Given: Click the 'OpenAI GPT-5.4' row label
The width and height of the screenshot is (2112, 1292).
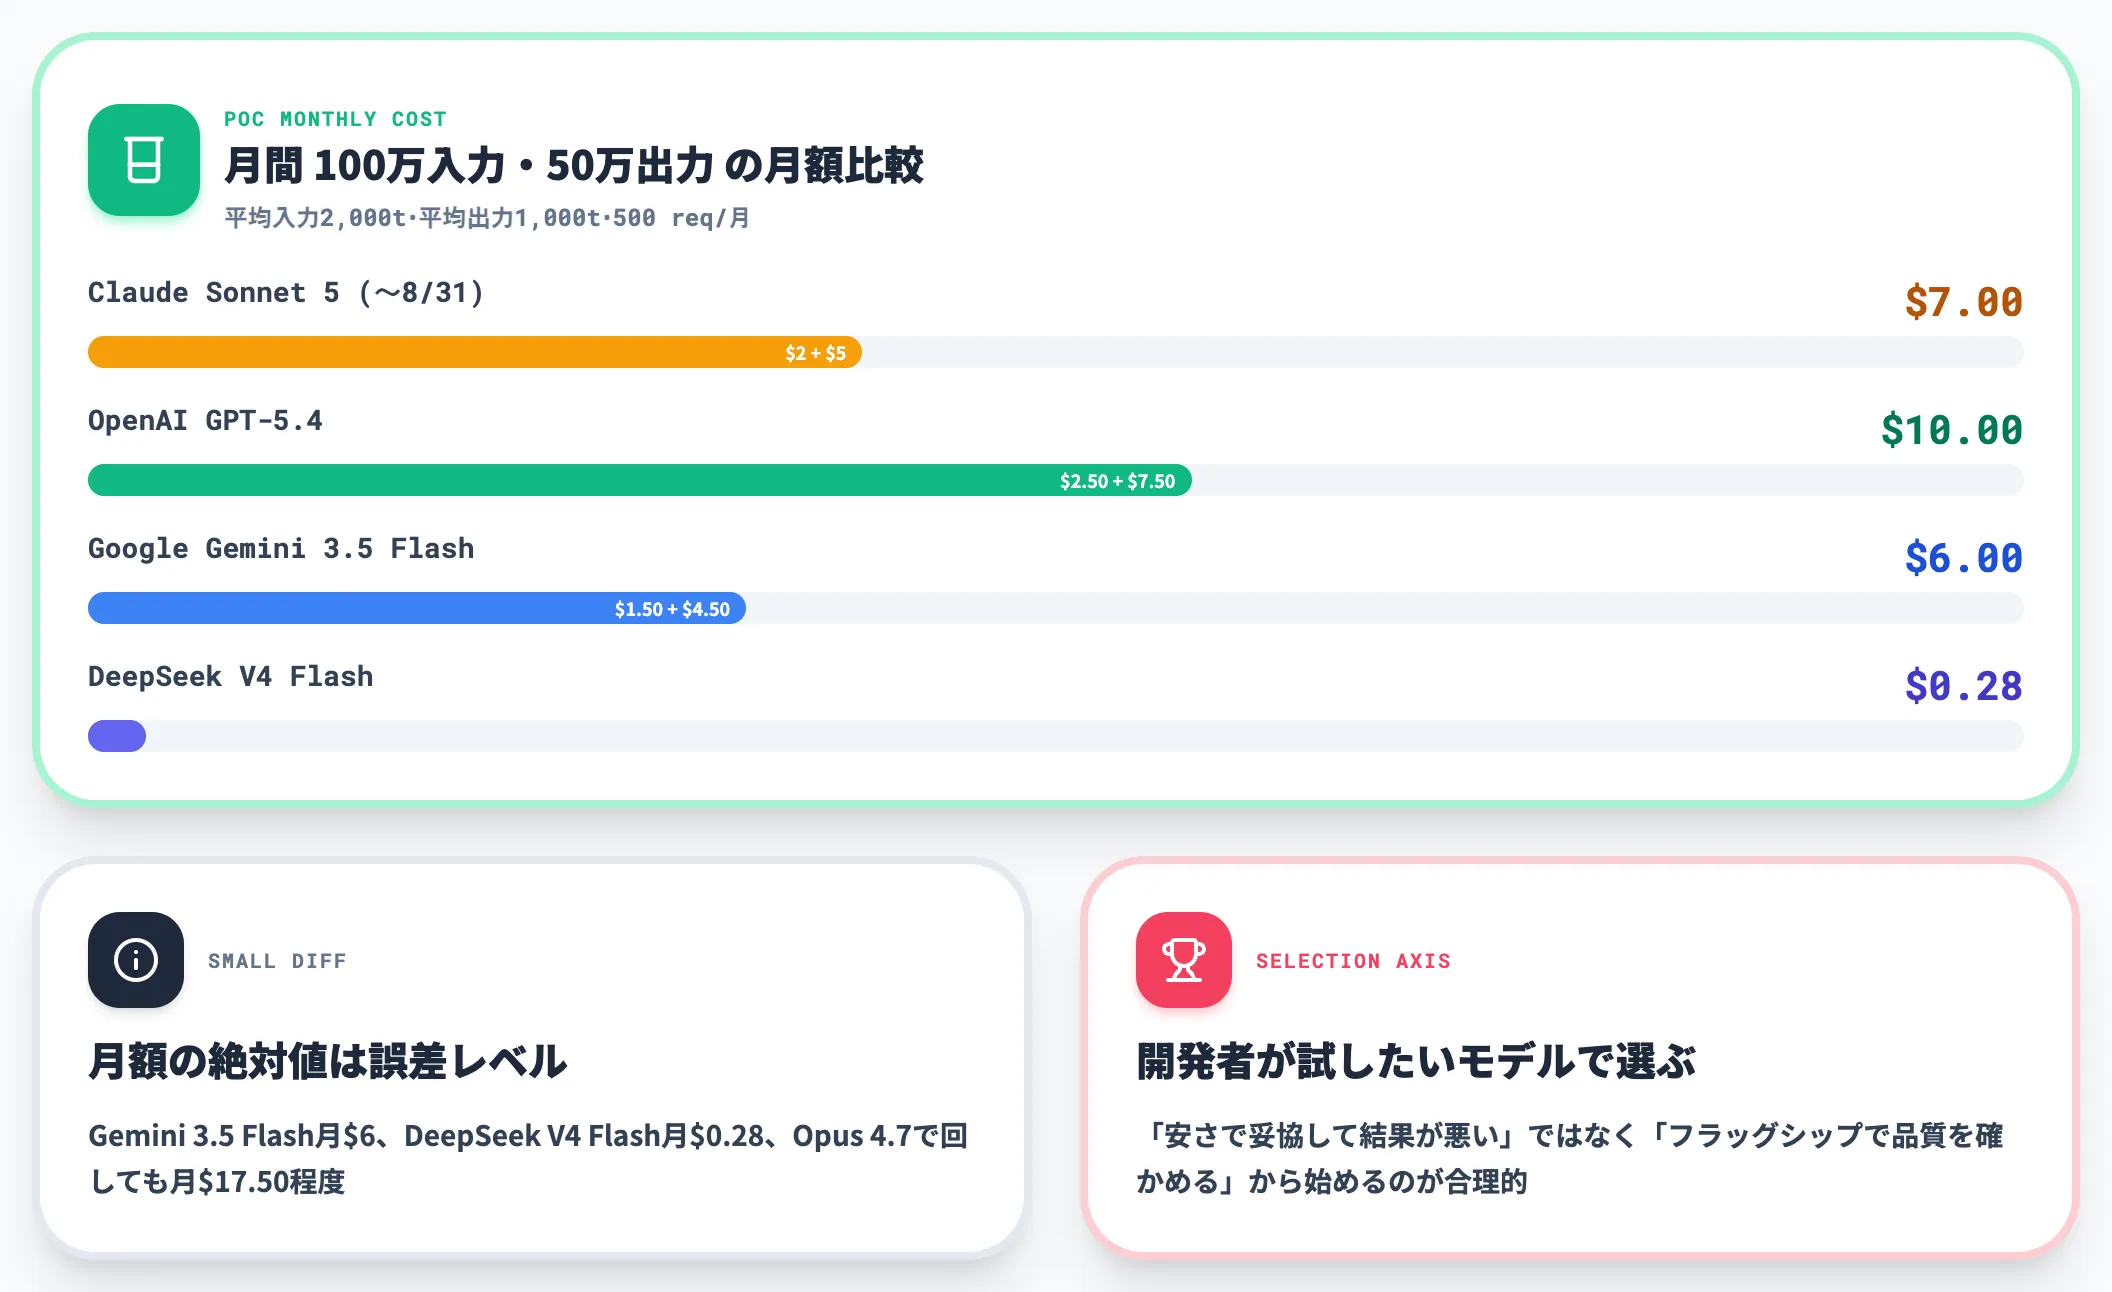Looking at the screenshot, I should 205,421.
